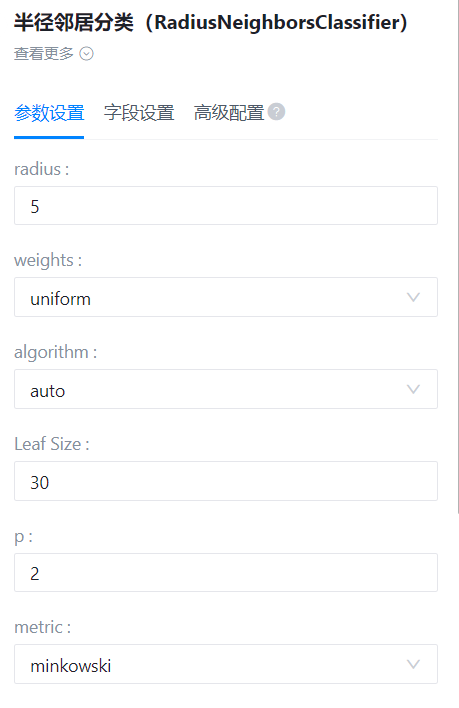
Task: Click the question mark help icon
Action: [276, 112]
